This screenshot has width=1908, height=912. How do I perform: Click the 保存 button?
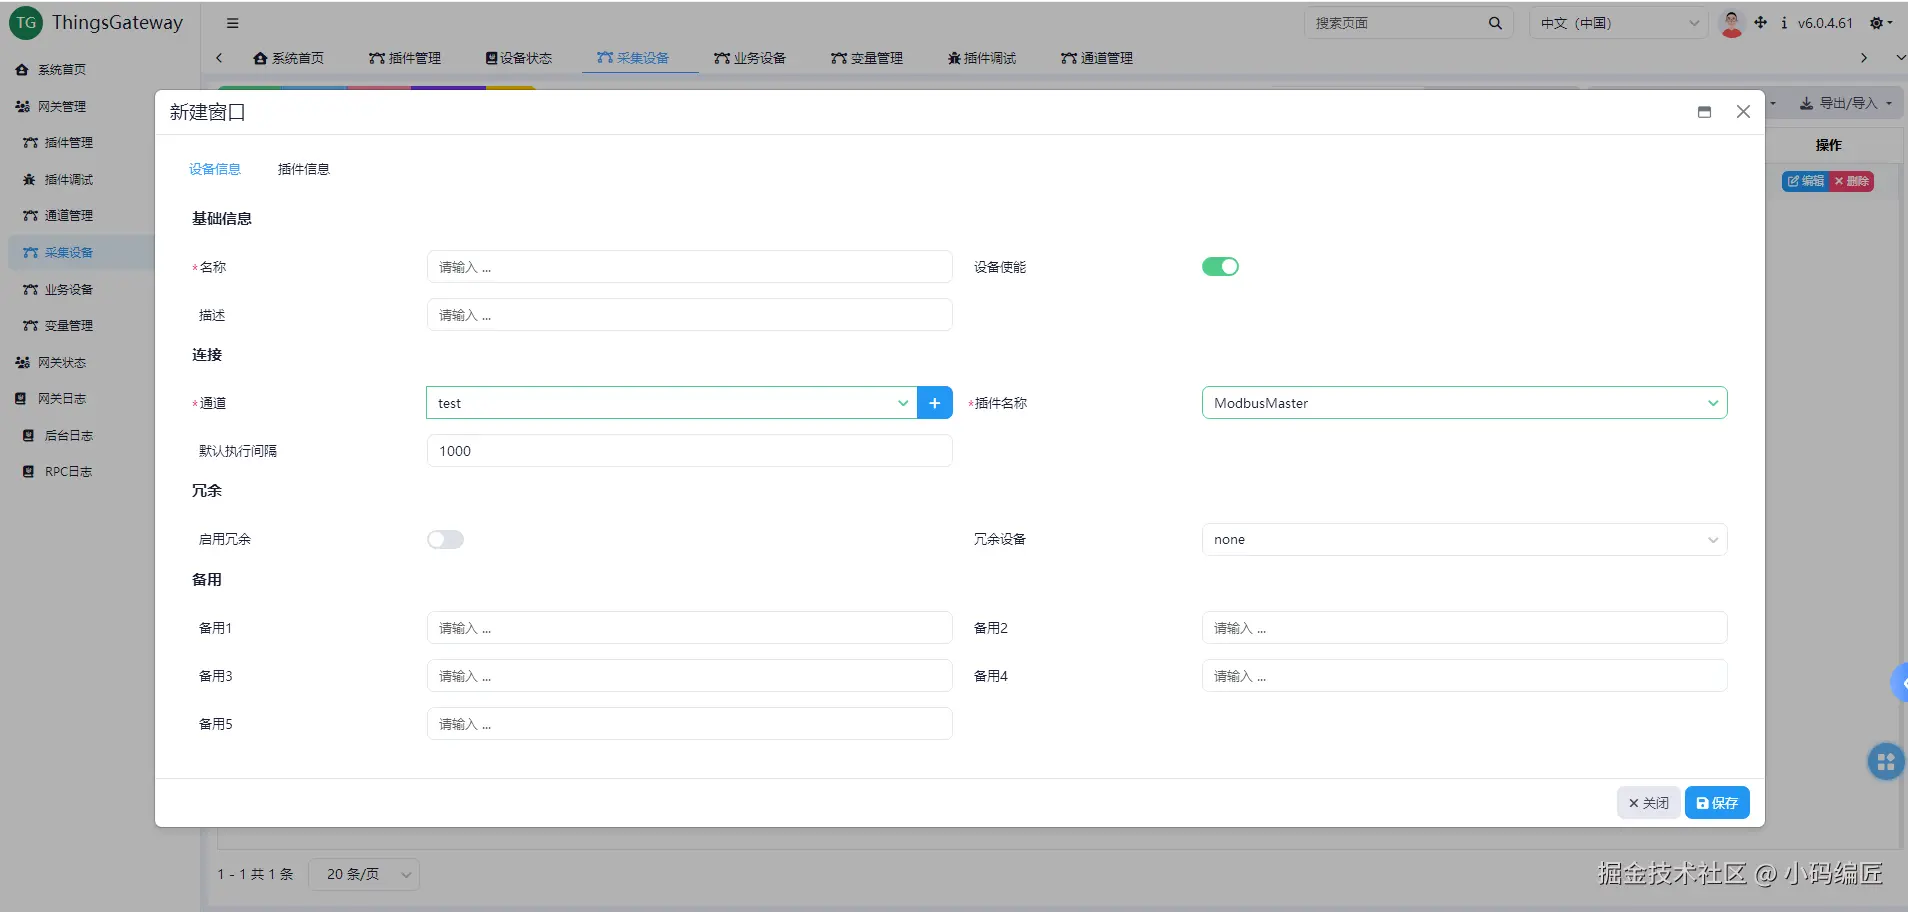[1717, 803]
